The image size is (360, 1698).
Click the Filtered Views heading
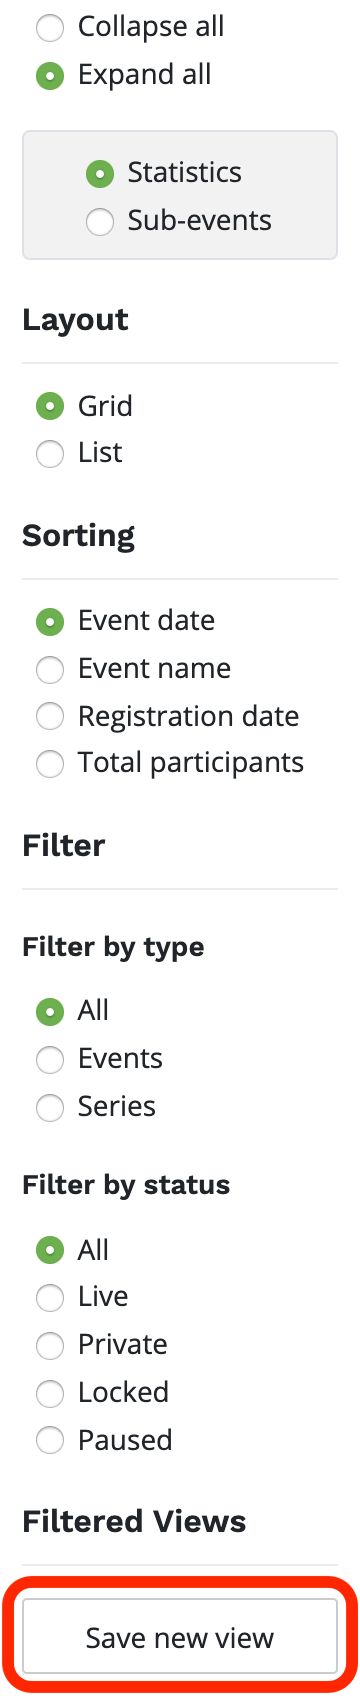pyautogui.click(x=134, y=1522)
